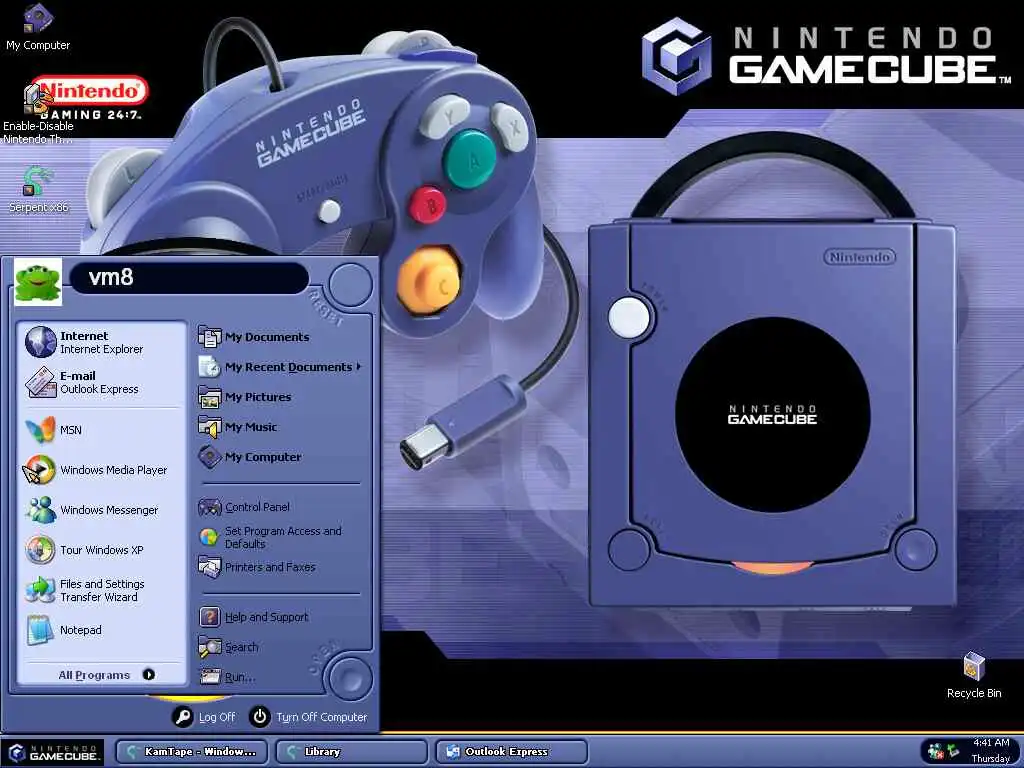Click the My Pictures label text
1024x768 pixels.
click(258, 397)
